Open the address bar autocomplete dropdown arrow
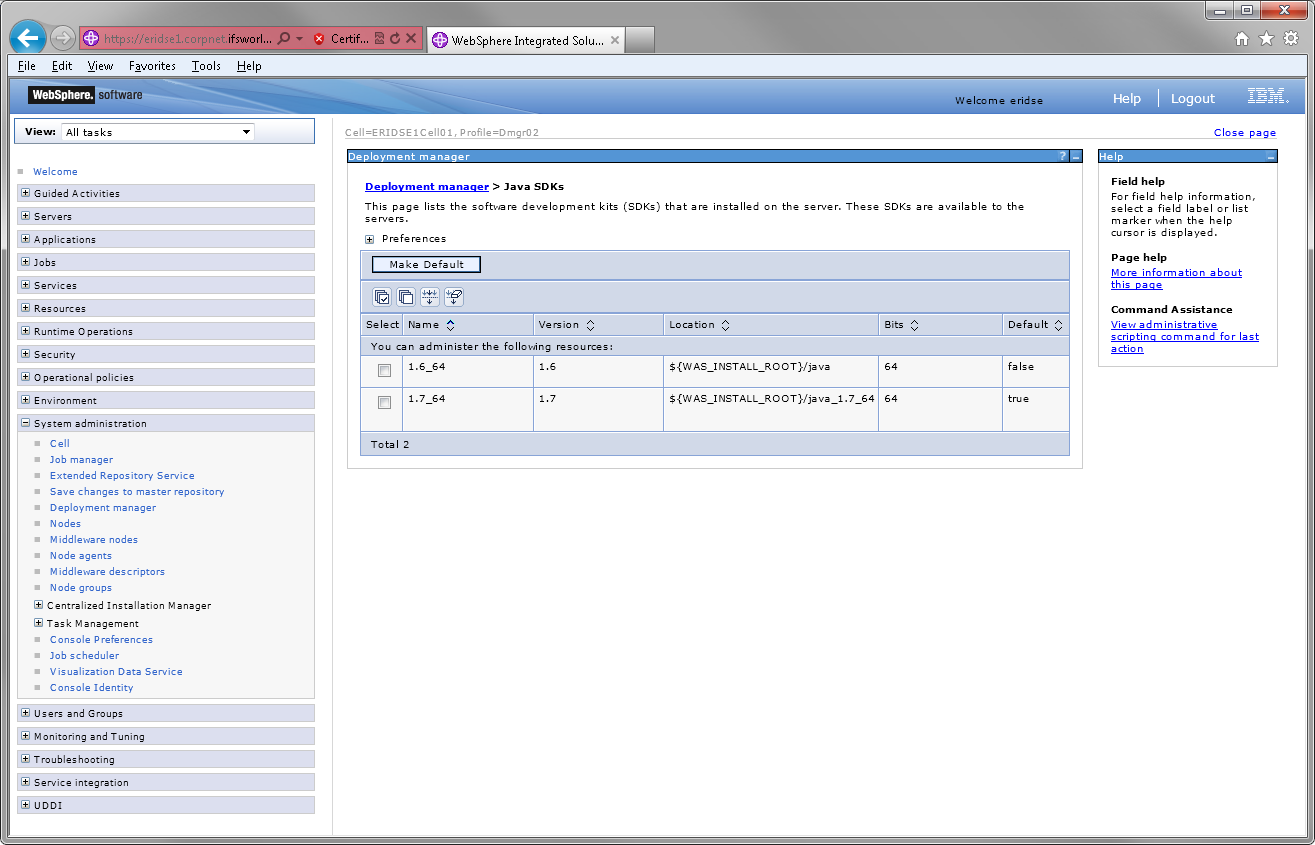Image resolution: width=1315 pixels, height=845 pixels. click(x=299, y=39)
